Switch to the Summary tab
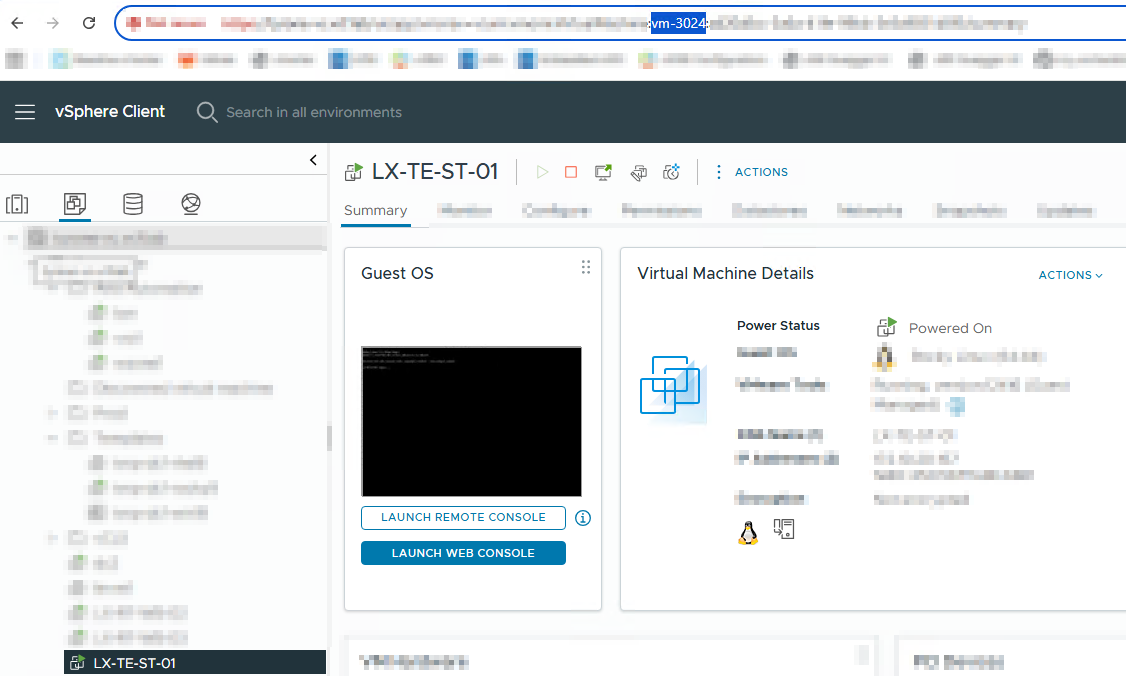 [375, 210]
